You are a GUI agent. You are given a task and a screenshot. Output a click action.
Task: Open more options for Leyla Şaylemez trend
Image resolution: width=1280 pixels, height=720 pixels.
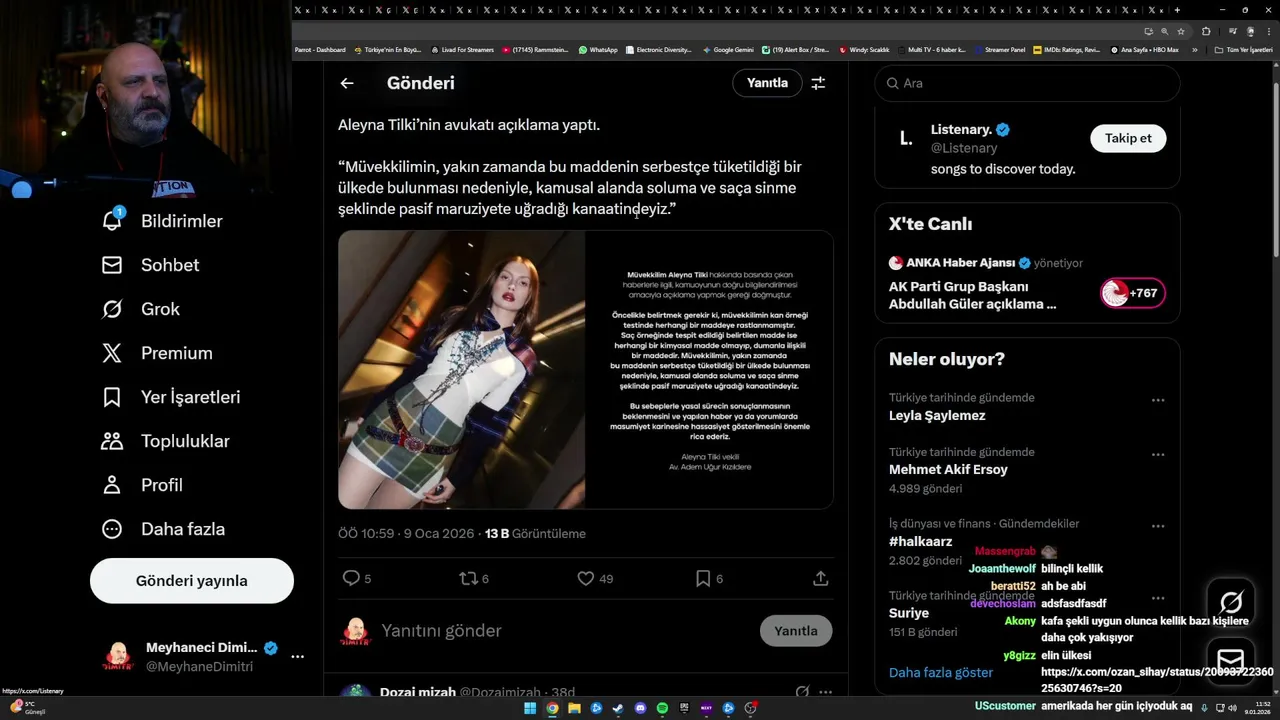1157,400
